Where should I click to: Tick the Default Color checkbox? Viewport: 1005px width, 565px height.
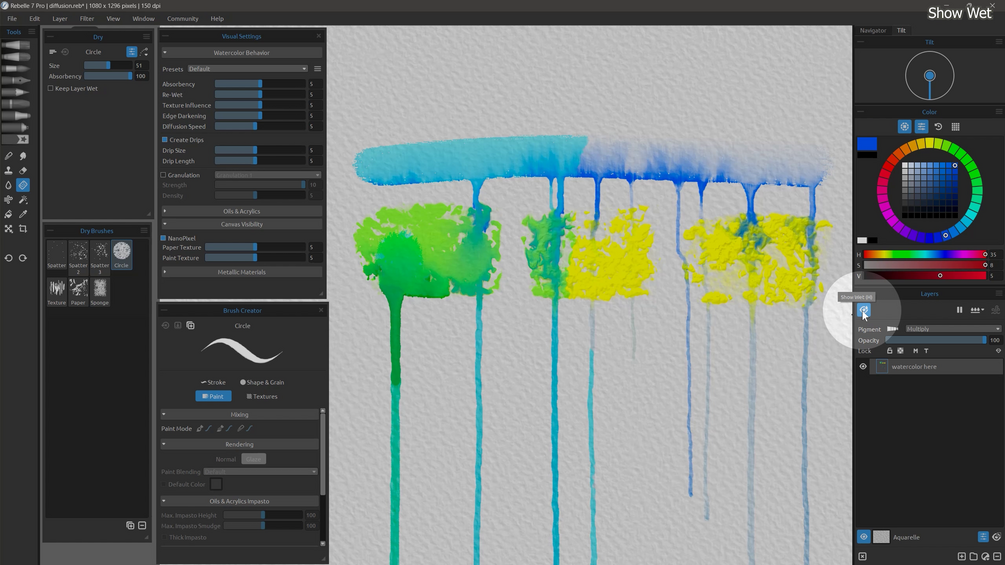click(x=164, y=484)
